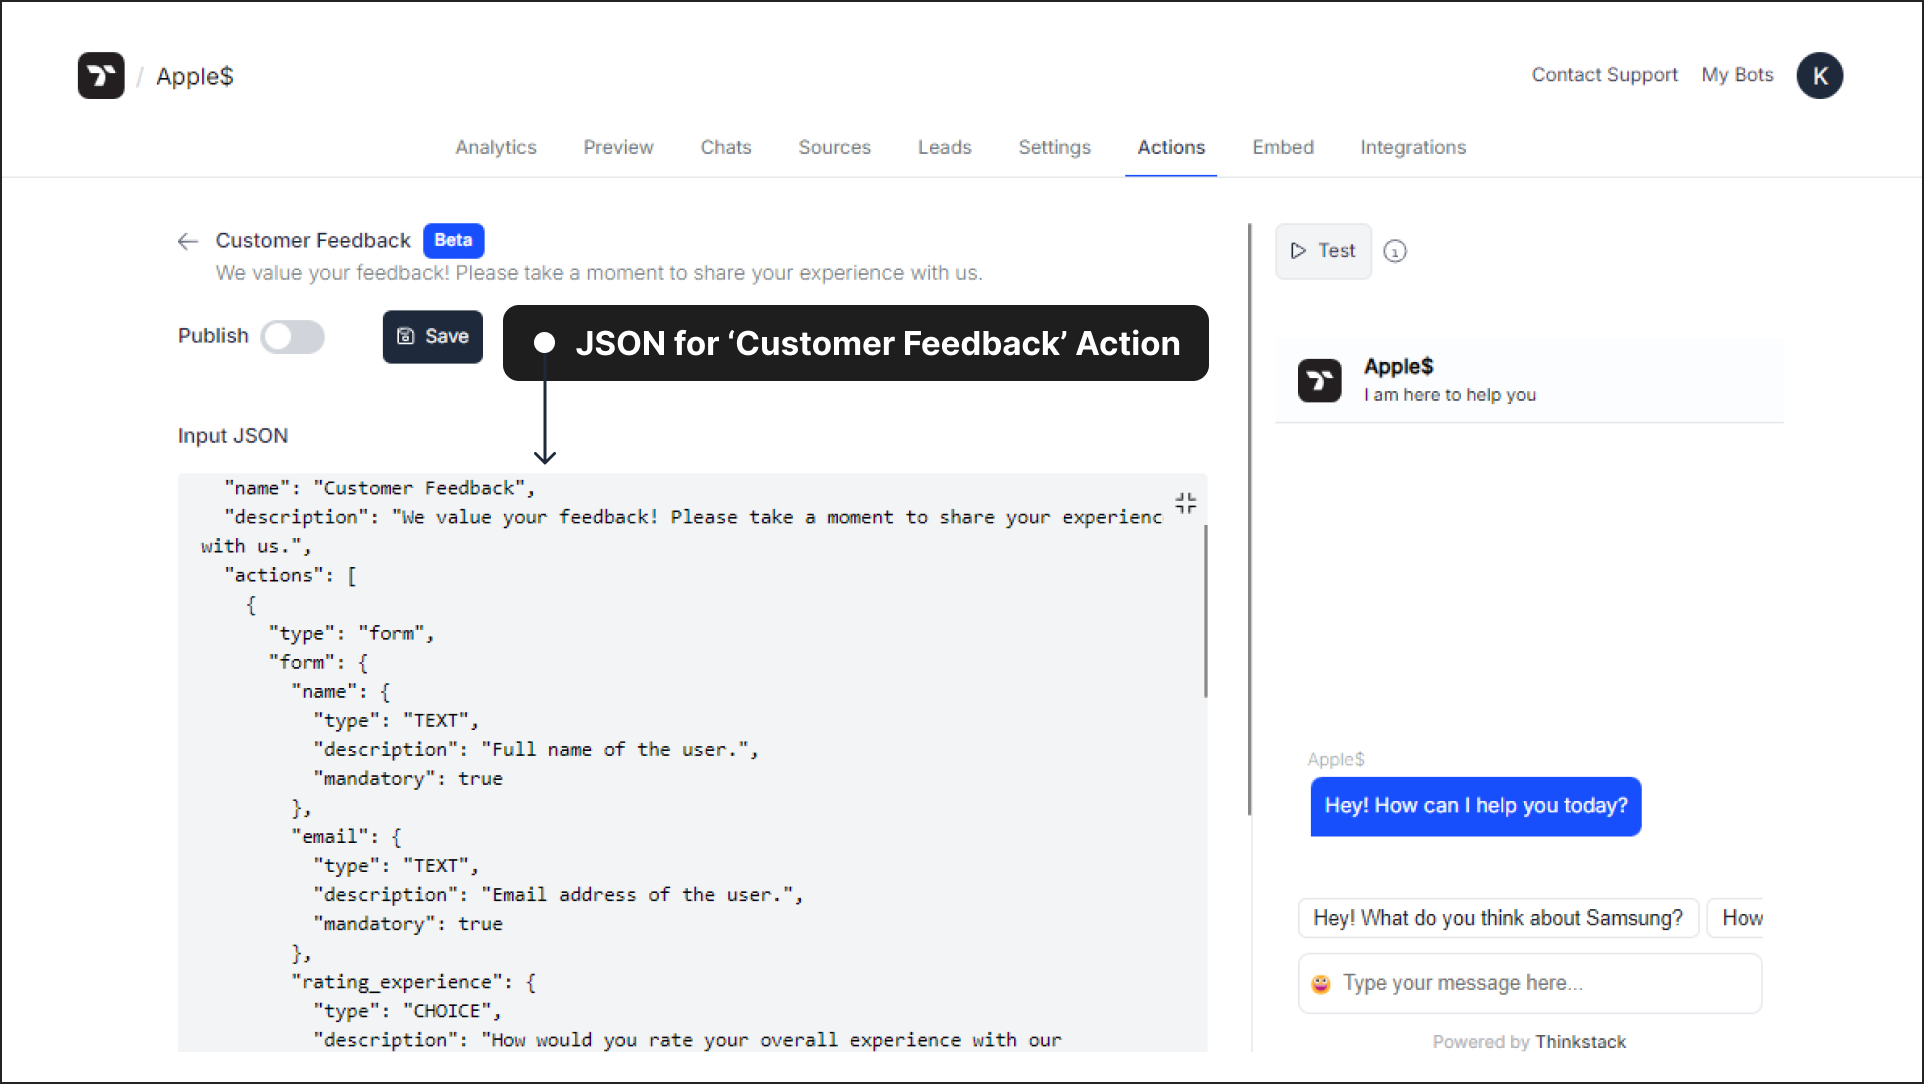Open the Embed tab

coord(1283,147)
